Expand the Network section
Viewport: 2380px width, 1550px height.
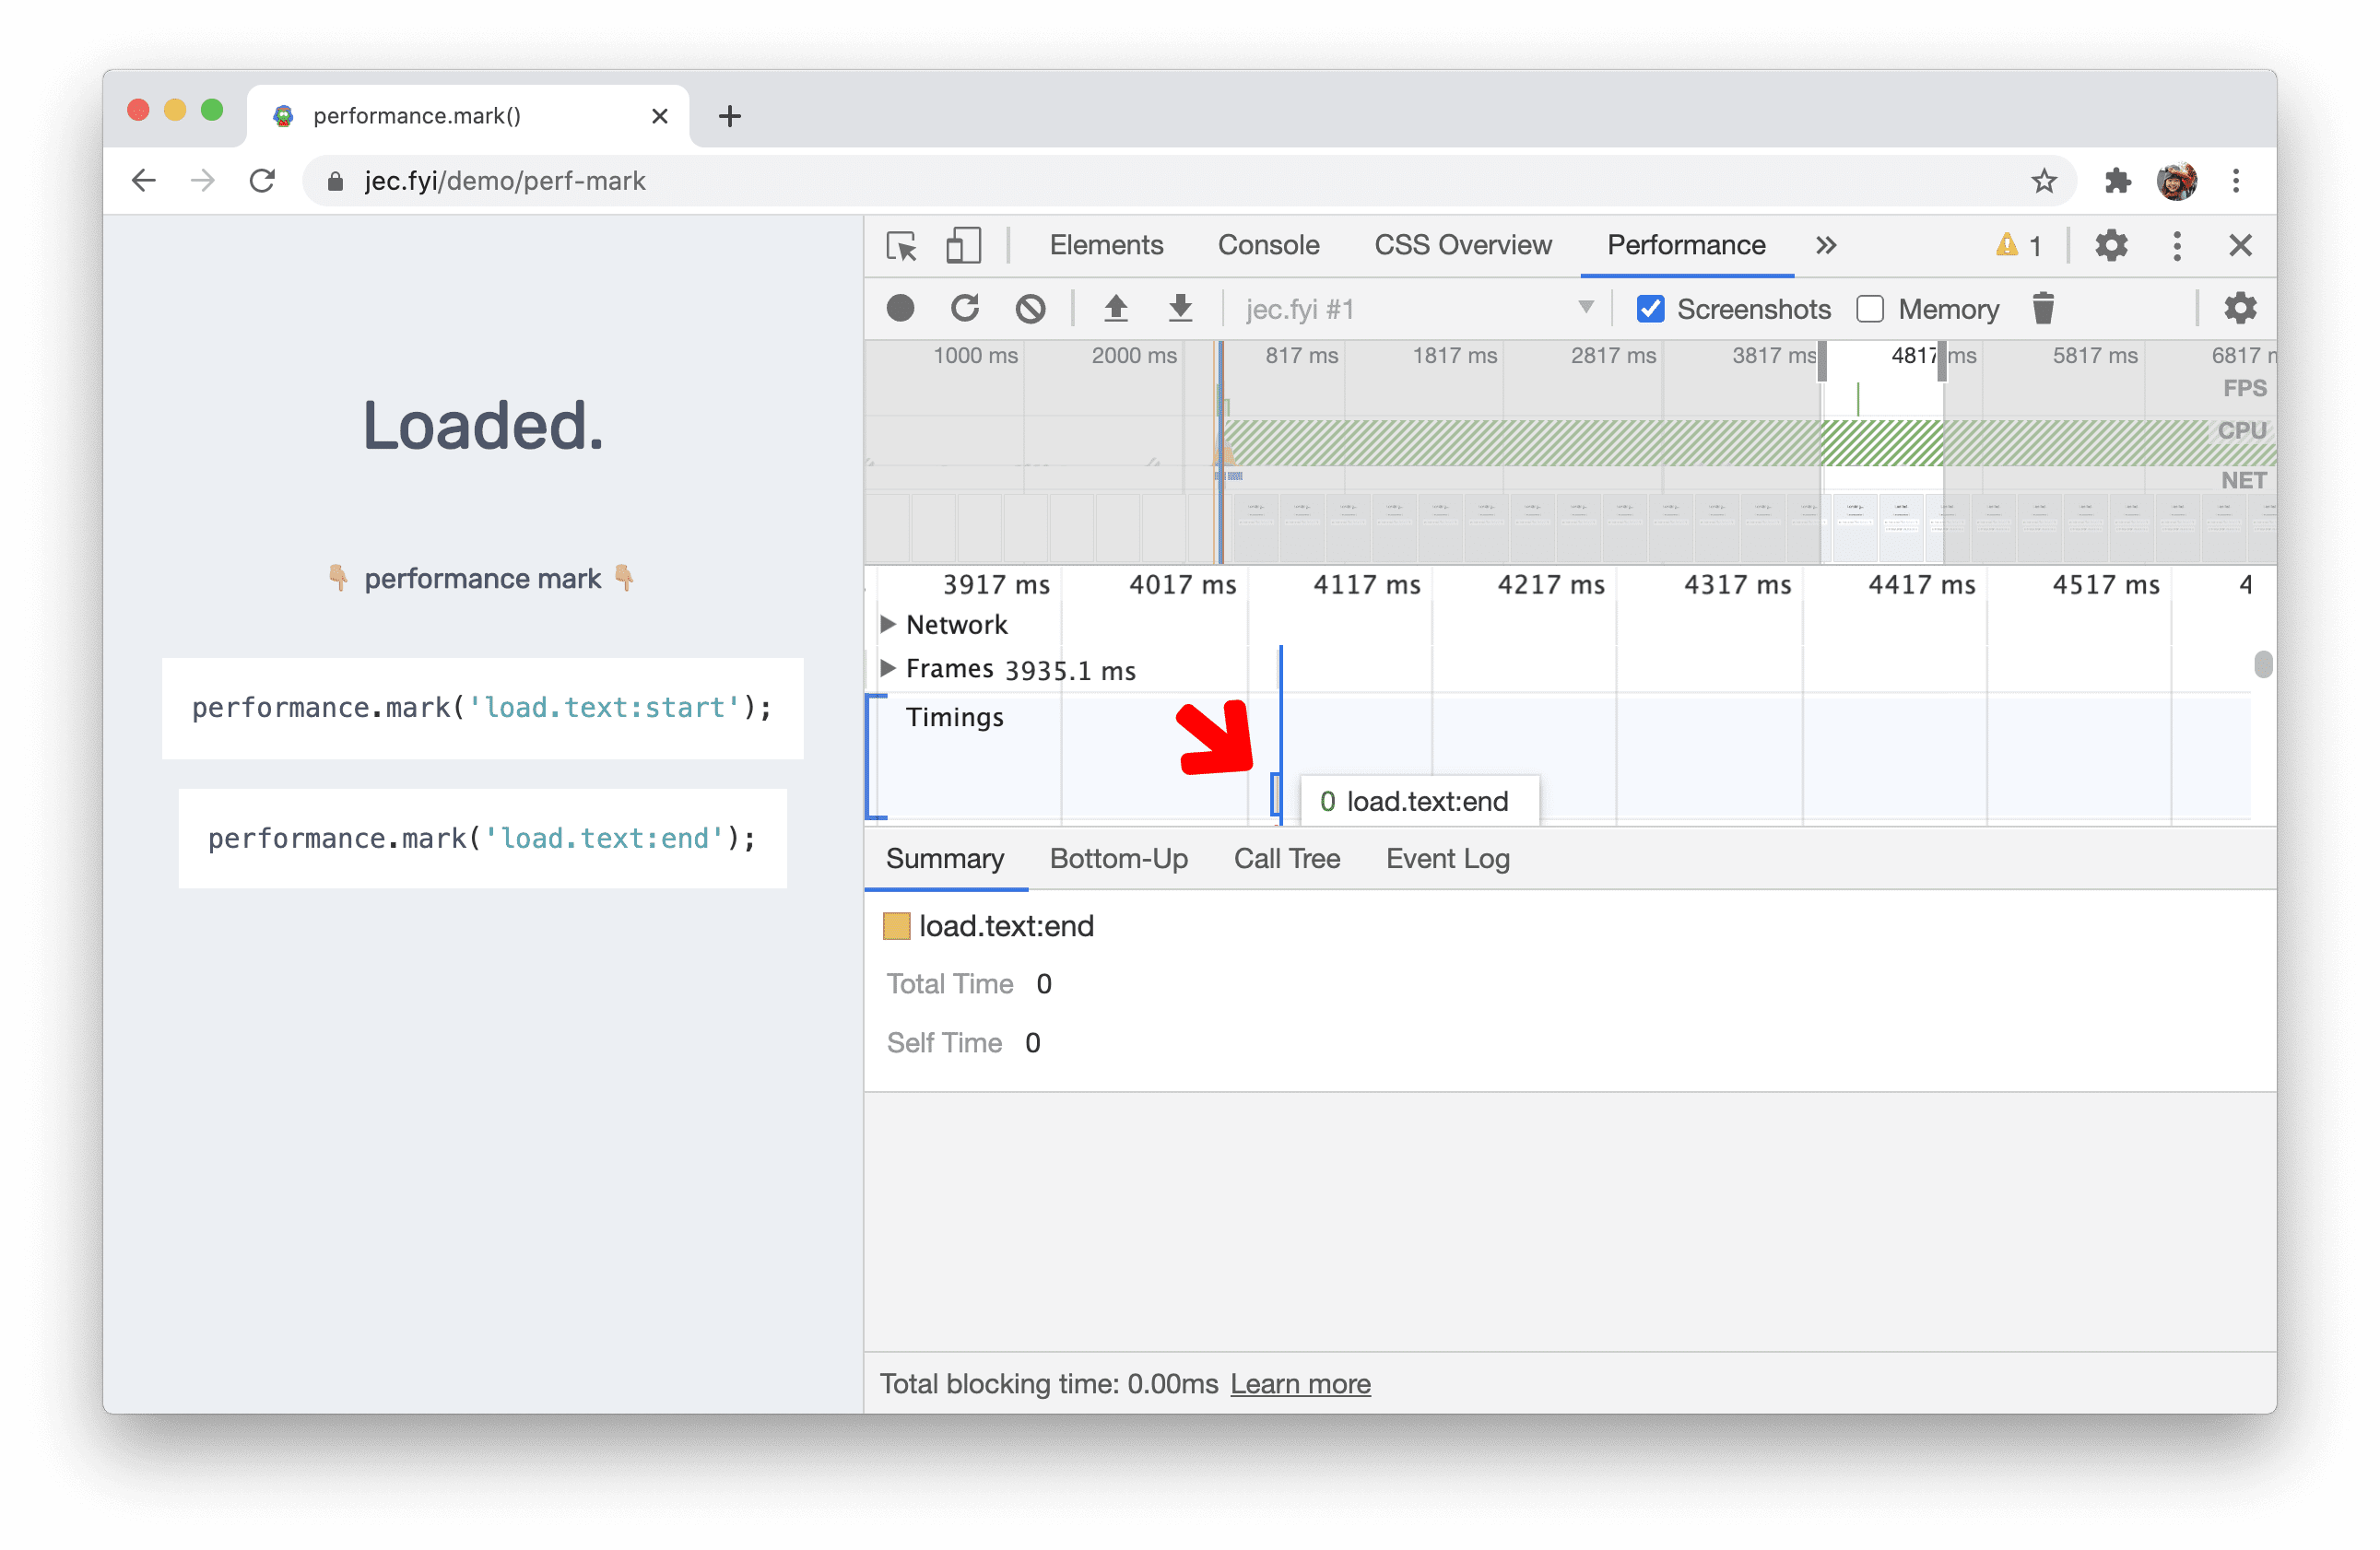pyautogui.click(x=887, y=622)
